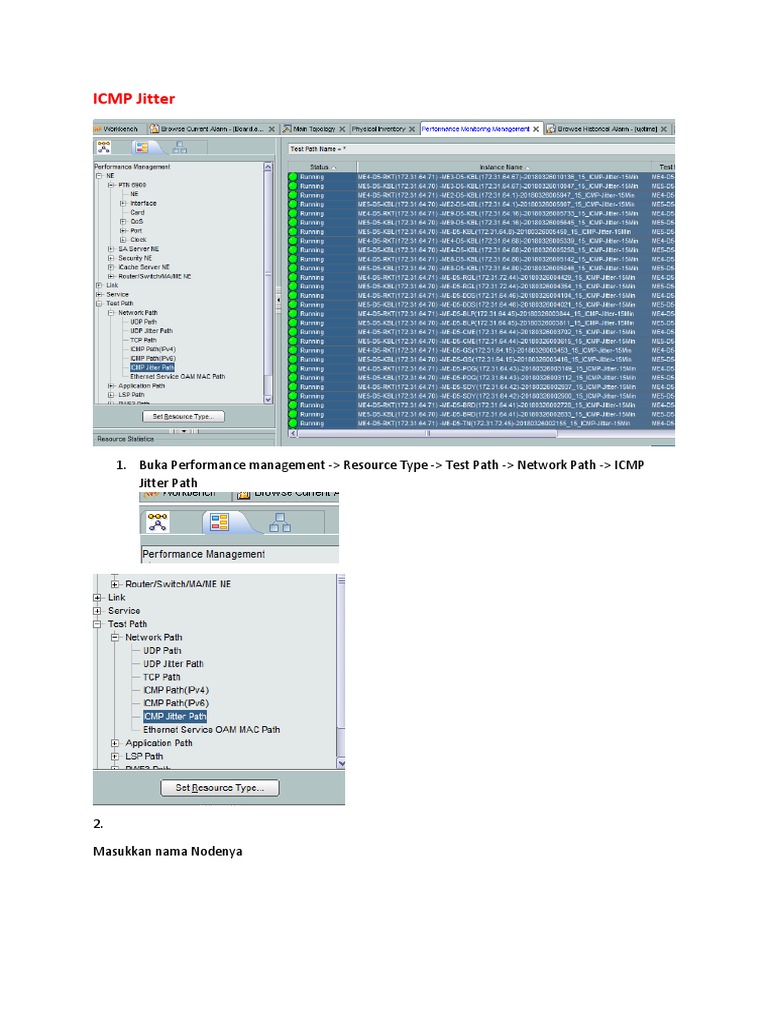The width and height of the screenshot is (768, 1024).
Task: Click up arrow of full screenshot's tree scrollbar
Action: (268, 167)
